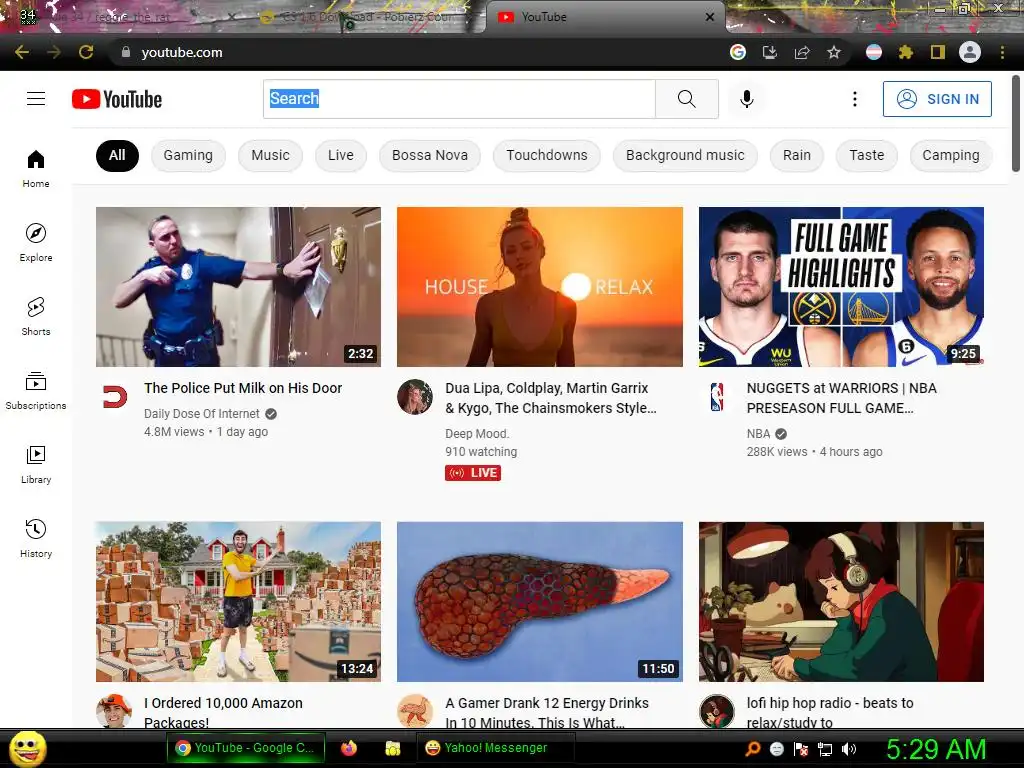Open History in sidebar
The width and height of the screenshot is (1024, 768).
pyautogui.click(x=36, y=538)
